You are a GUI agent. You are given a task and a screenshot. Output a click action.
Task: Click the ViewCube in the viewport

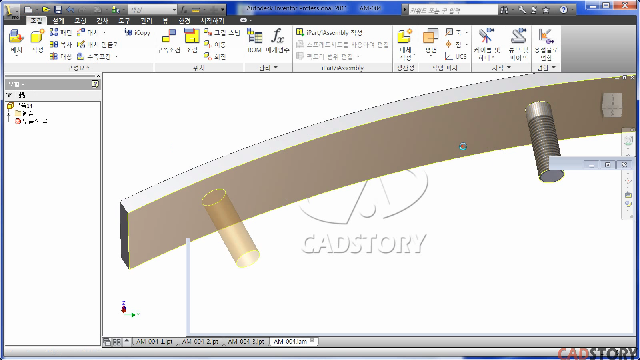click(612, 104)
